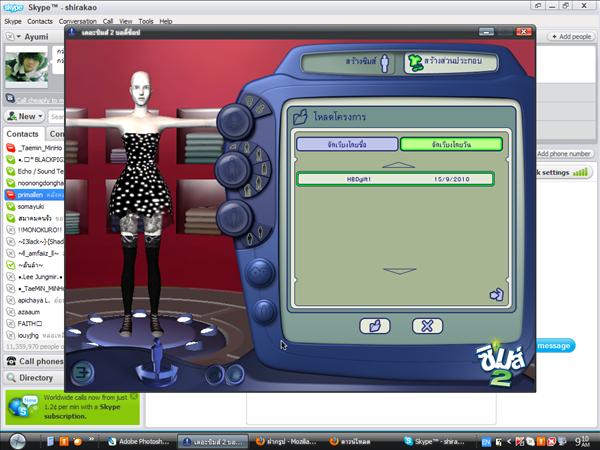Sort projects by date
The width and height of the screenshot is (600, 450).
(x=451, y=145)
